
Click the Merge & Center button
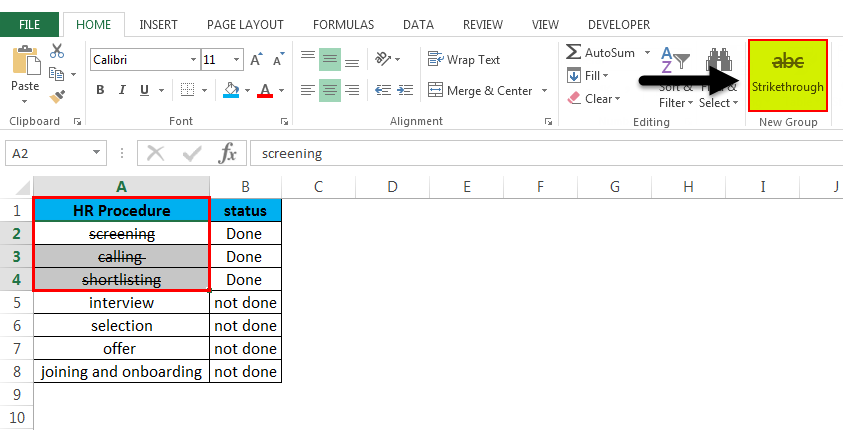coord(481,91)
